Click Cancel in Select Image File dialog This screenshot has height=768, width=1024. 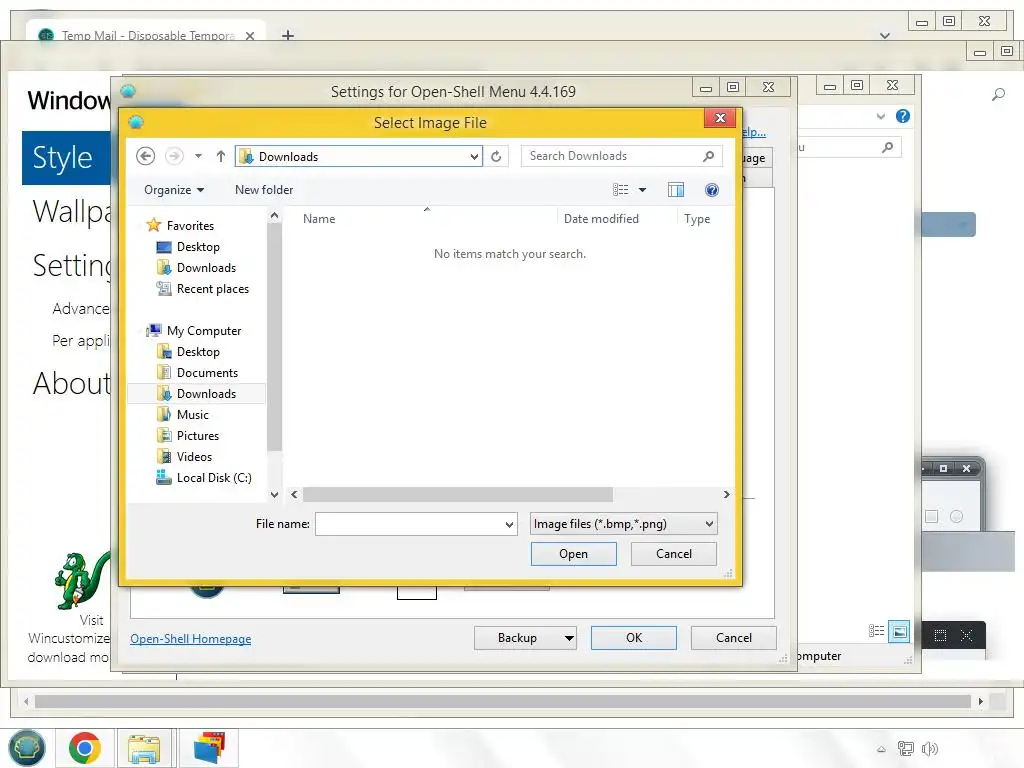pos(673,554)
